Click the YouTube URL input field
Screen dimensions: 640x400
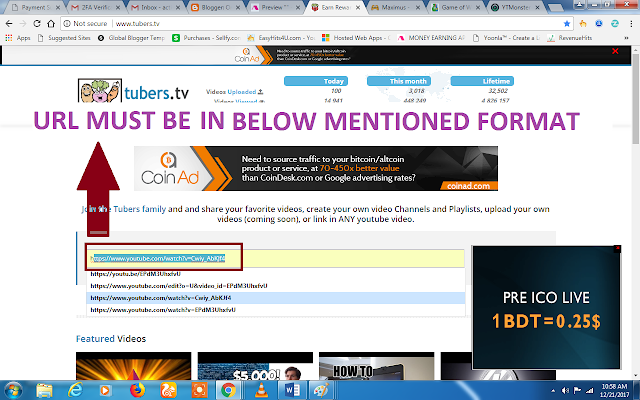[x=277, y=258]
